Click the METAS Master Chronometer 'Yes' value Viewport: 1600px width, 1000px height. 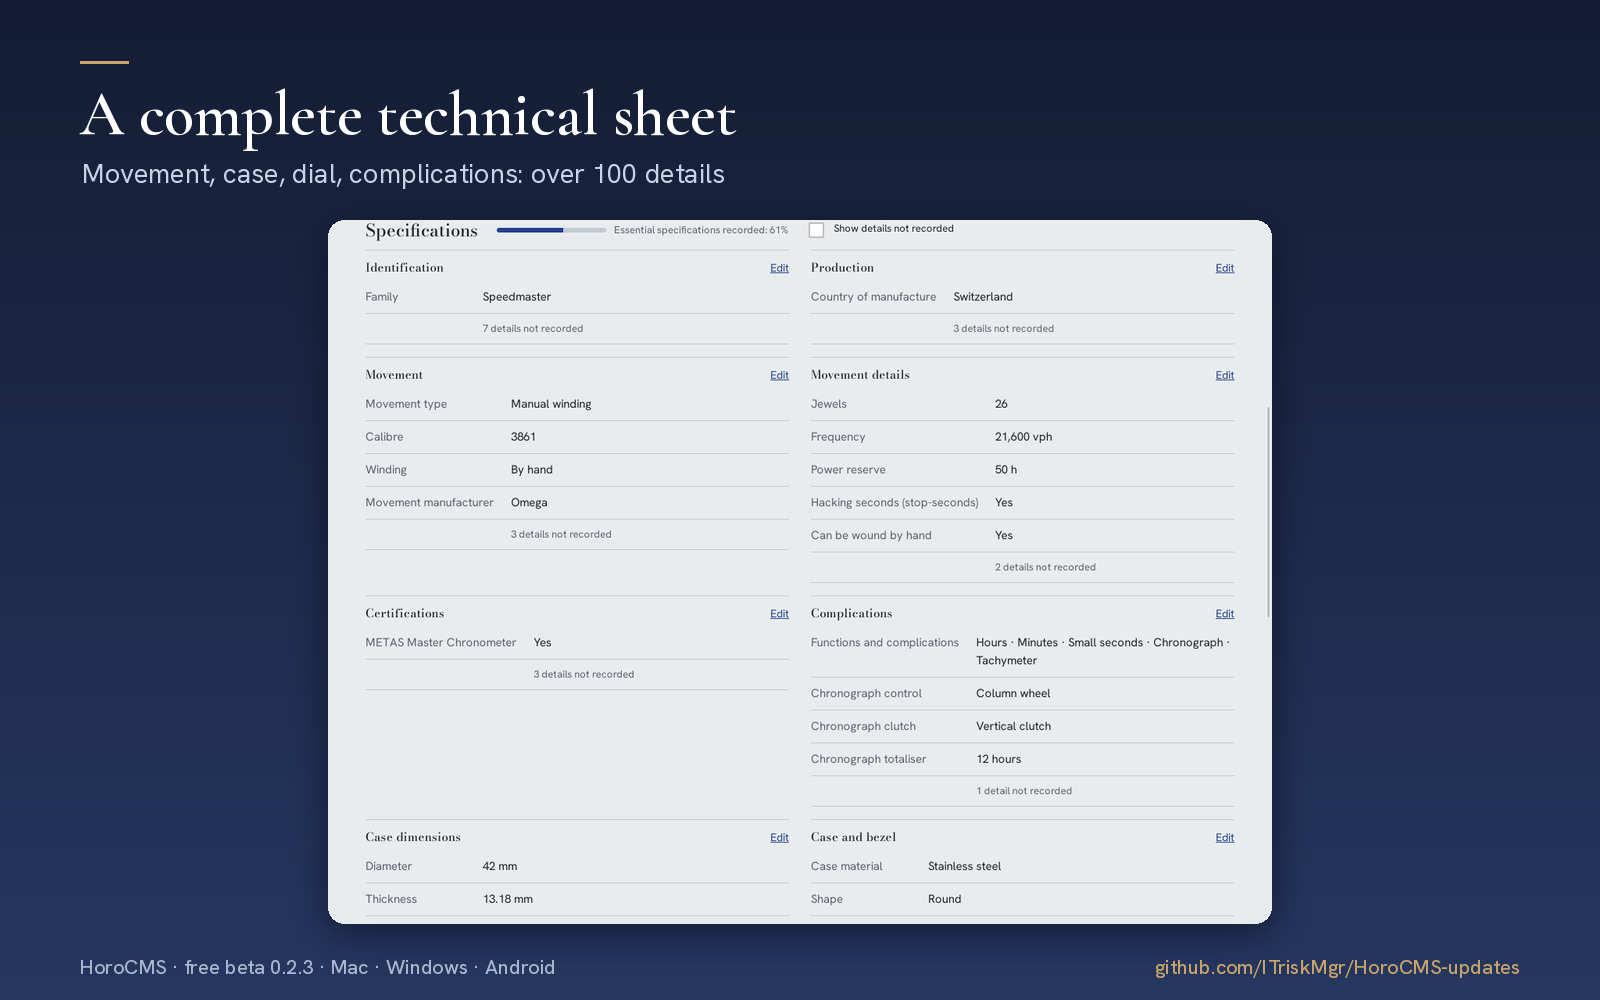(x=542, y=643)
